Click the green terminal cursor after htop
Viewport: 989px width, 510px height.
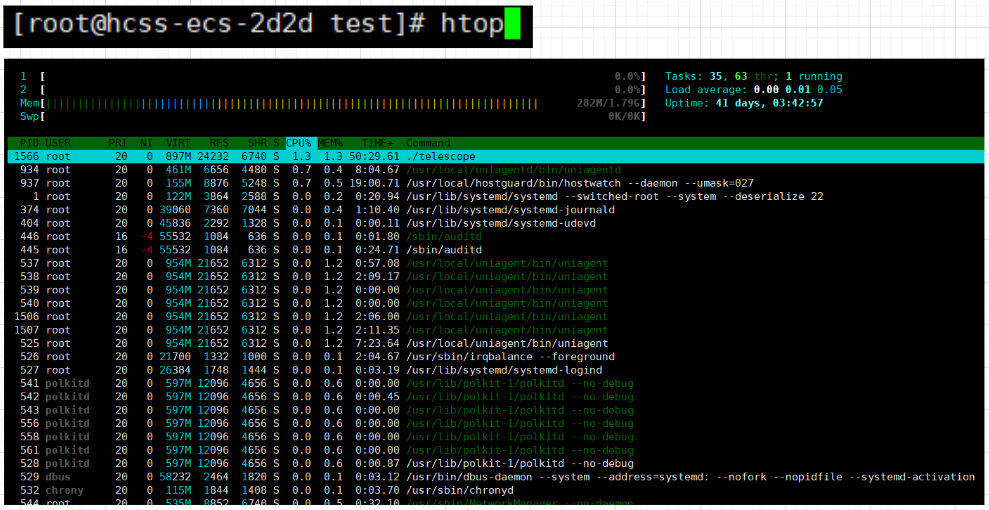pyautogui.click(x=512, y=25)
